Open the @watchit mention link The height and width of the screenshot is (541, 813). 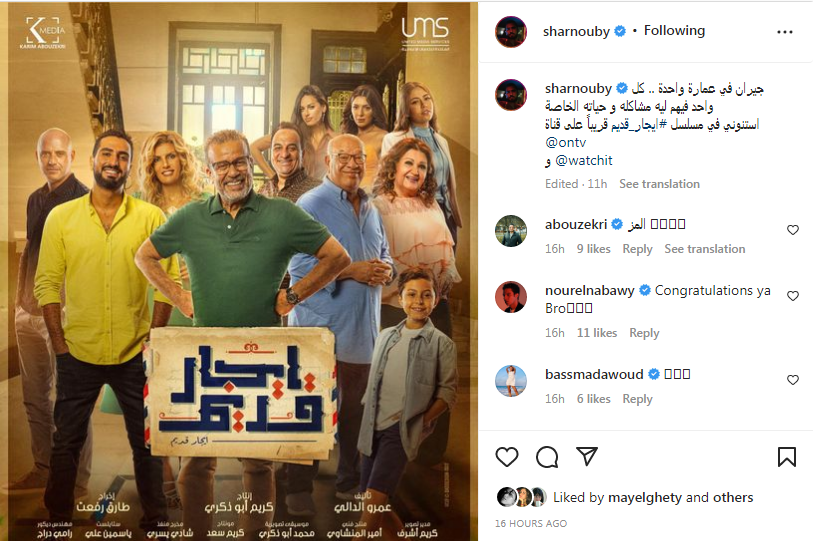tap(584, 161)
